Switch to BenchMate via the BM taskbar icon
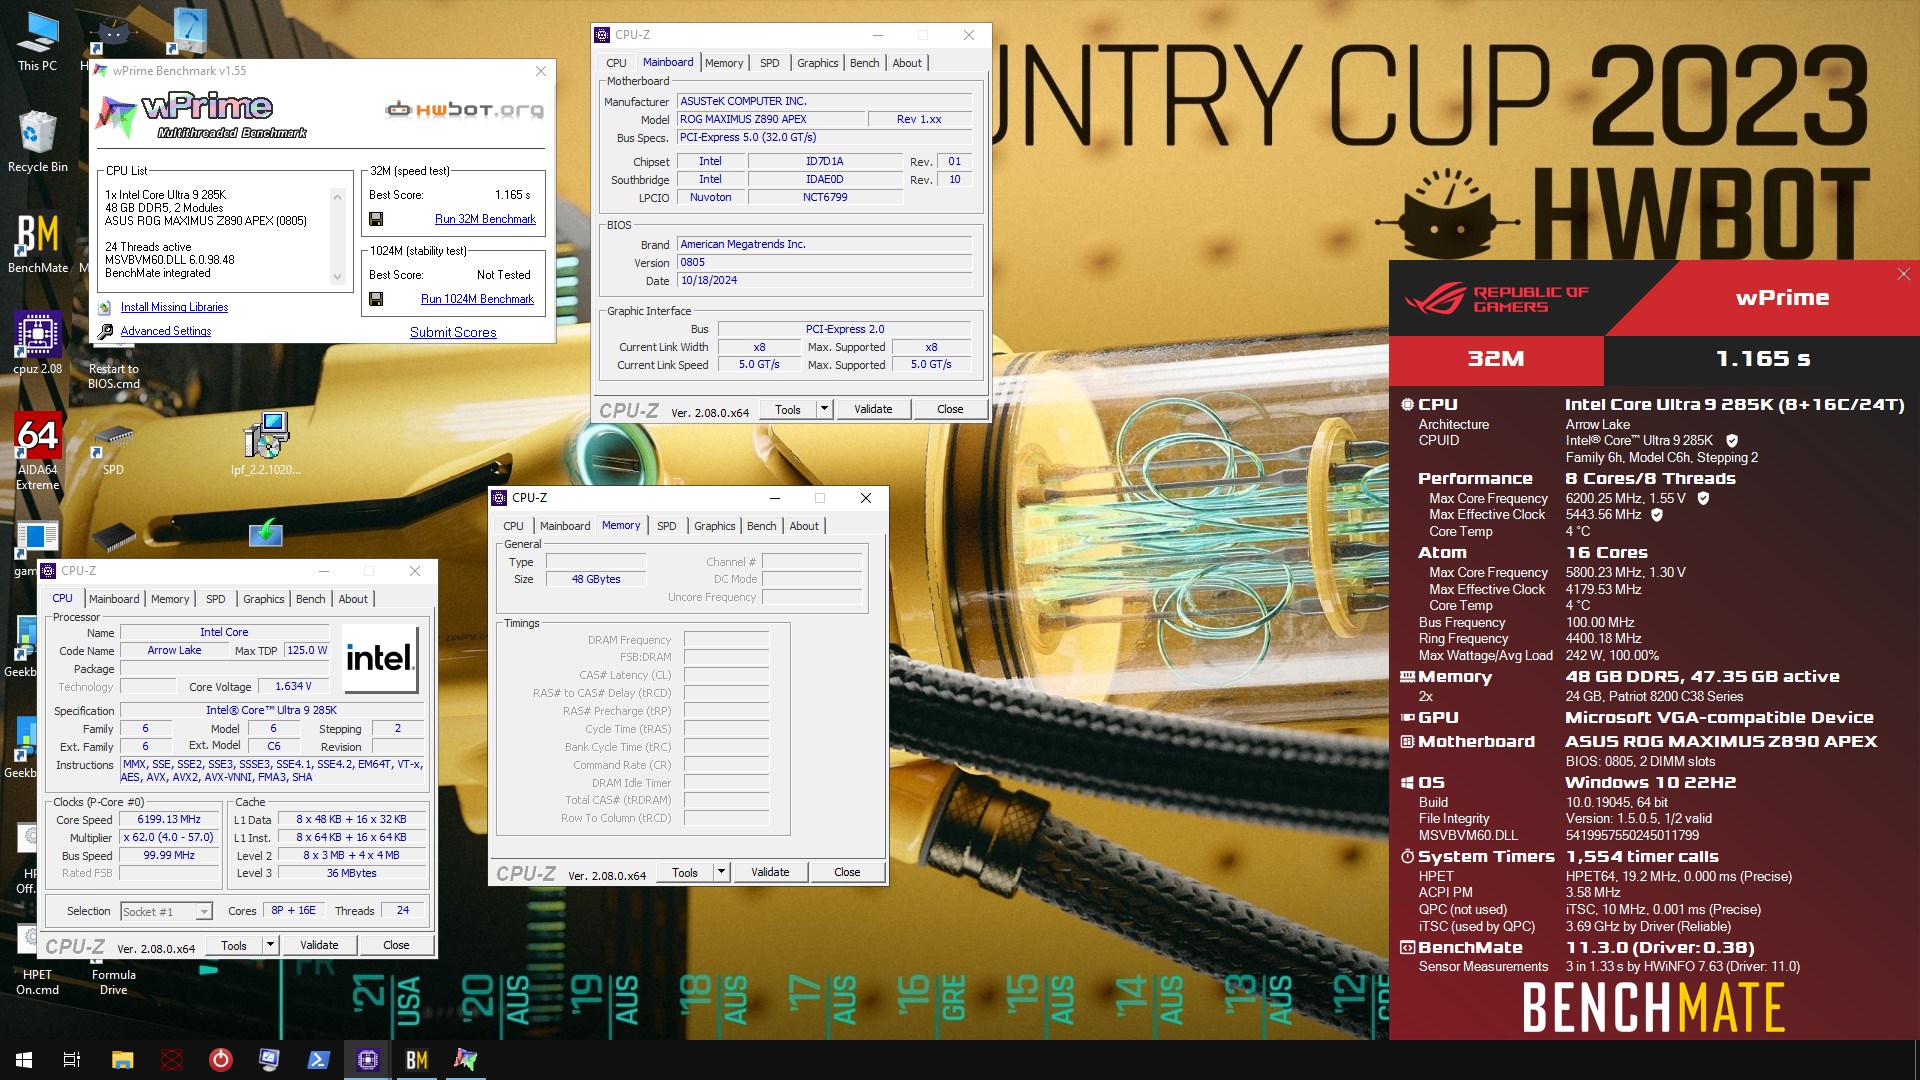 click(x=416, y=1060)
